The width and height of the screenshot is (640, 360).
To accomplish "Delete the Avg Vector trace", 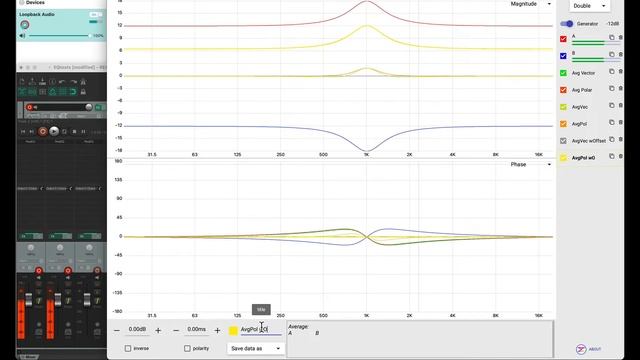I will click(x=621, y=71).
